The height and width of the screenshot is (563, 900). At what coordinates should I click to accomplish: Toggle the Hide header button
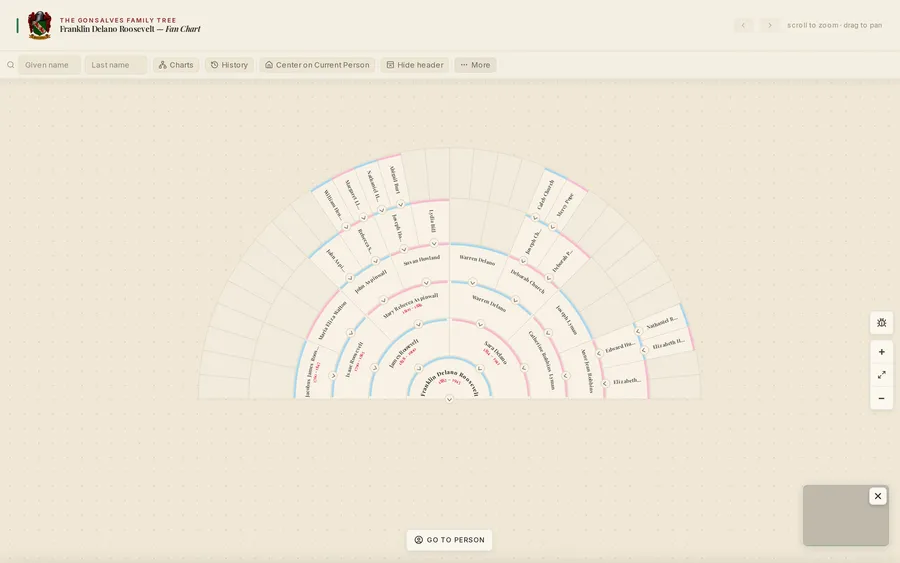[414, 65]
